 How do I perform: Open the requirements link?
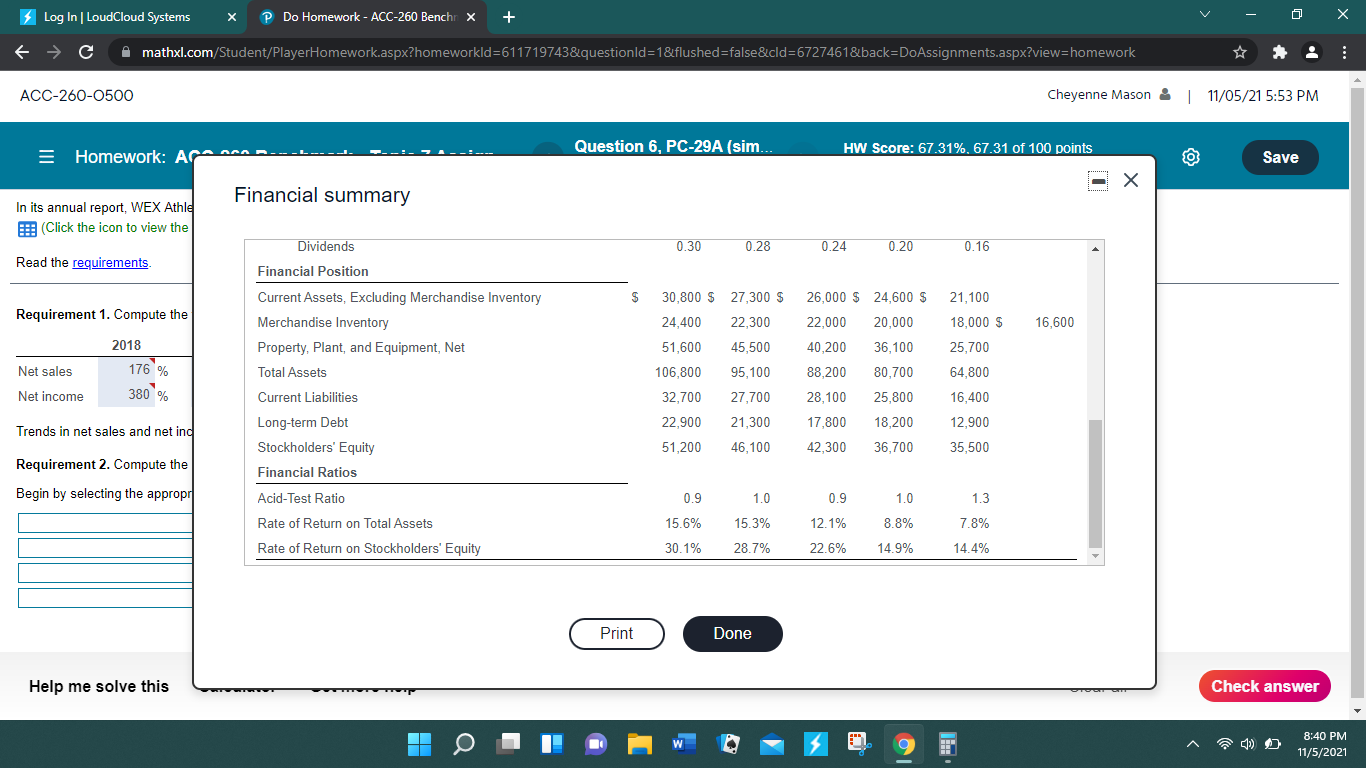coord(110,262)
